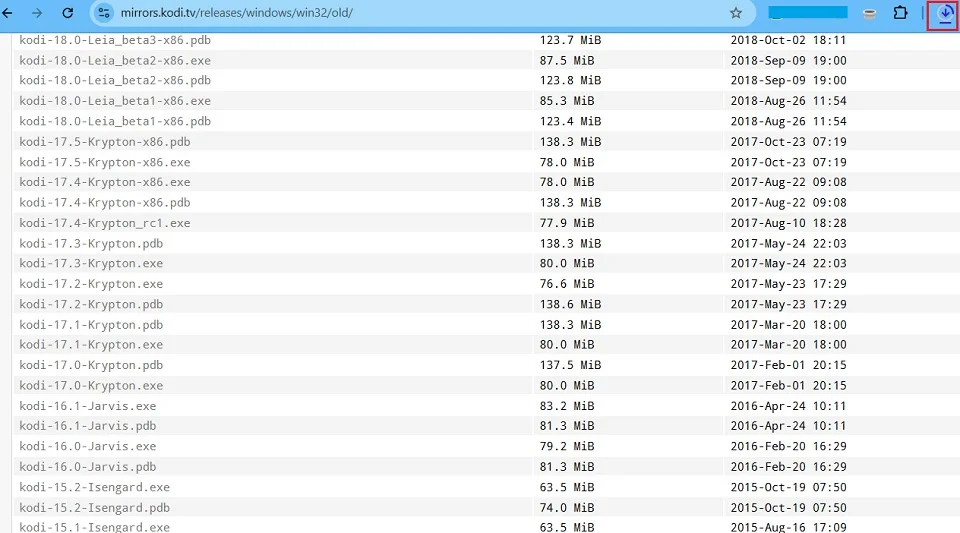Select the date 2015-Aug-16 17:09
Image resolution: width=960 pixels, height=533 pixels.
click(789, 527)
